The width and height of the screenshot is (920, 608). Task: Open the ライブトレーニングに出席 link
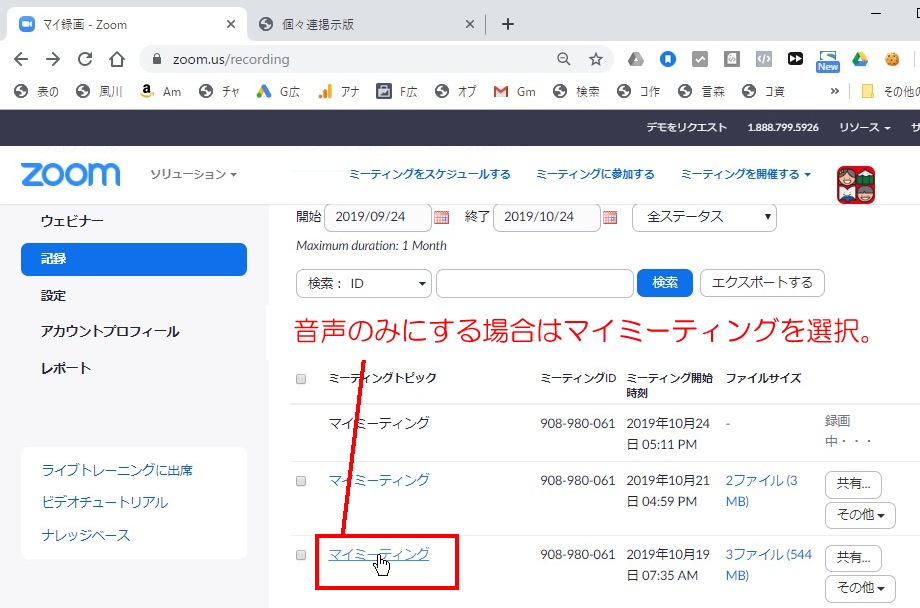point(117,471)
